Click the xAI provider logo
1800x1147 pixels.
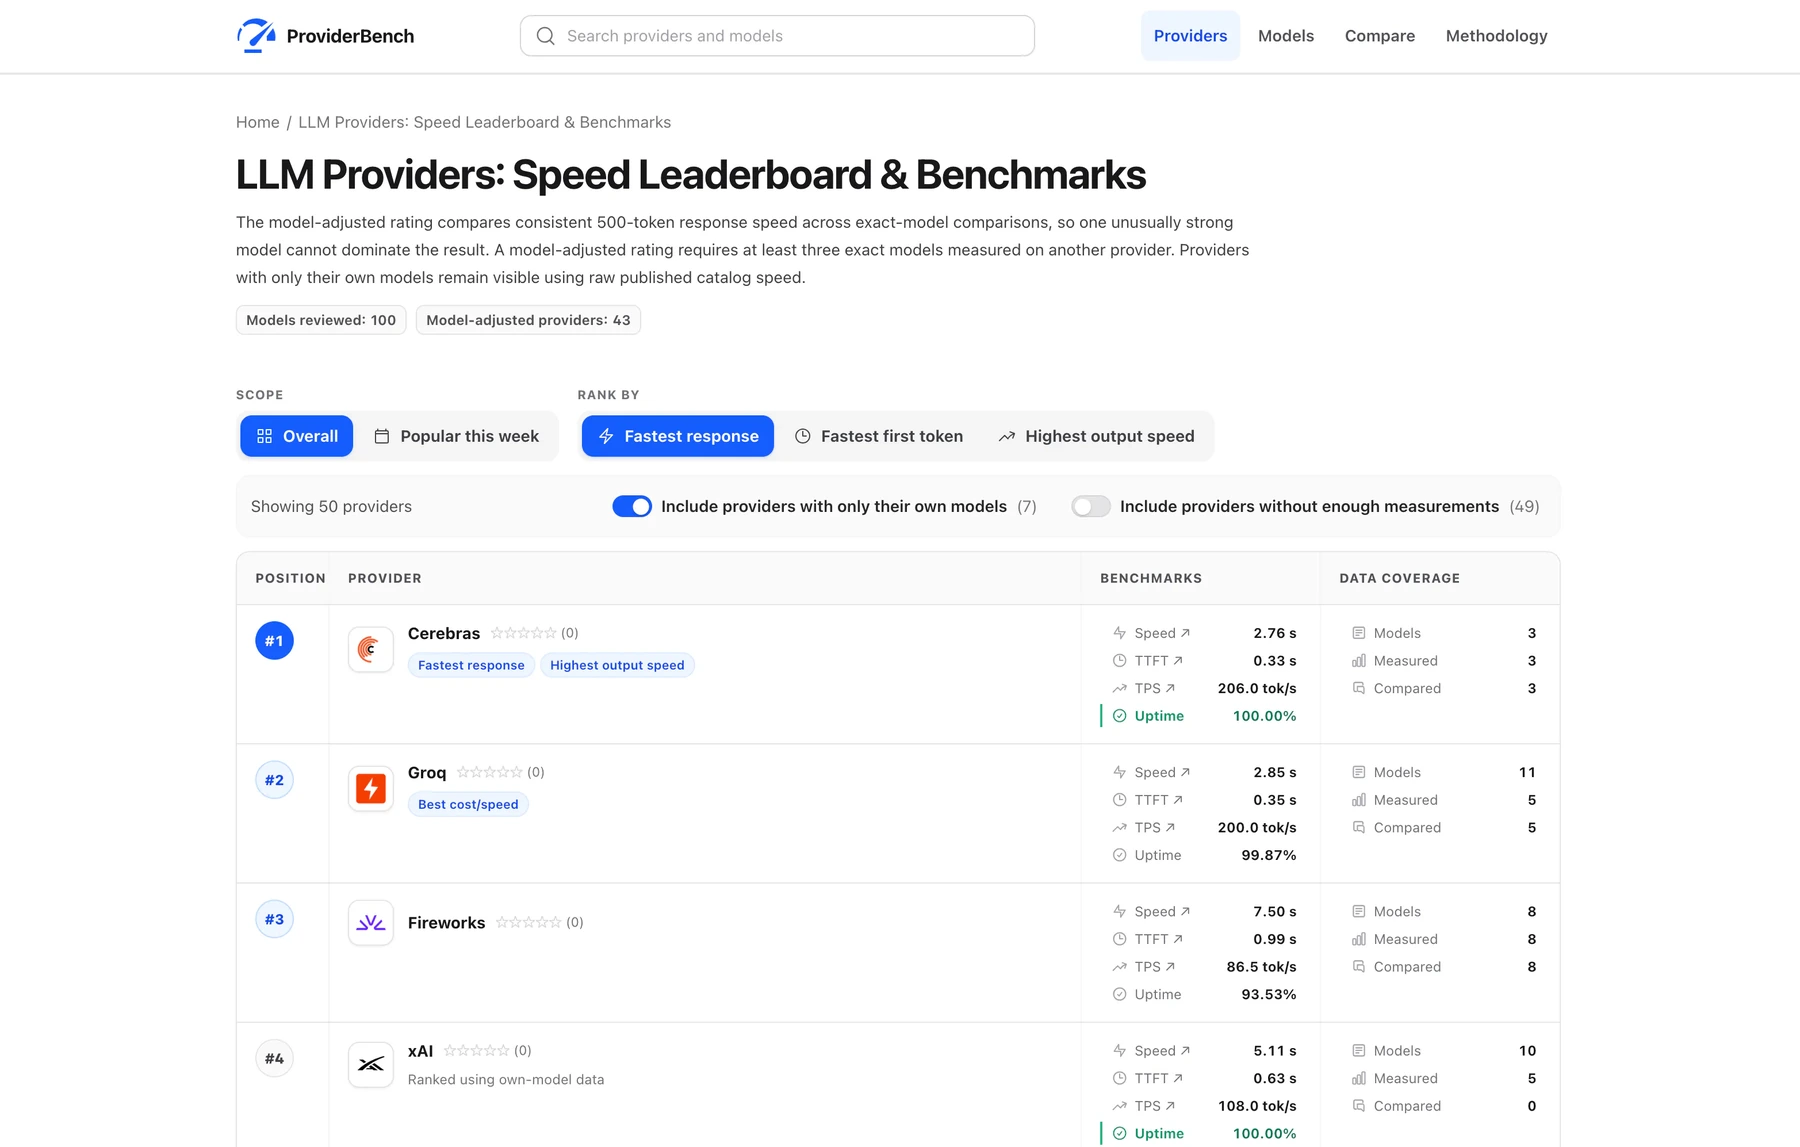click(370, 1064)
